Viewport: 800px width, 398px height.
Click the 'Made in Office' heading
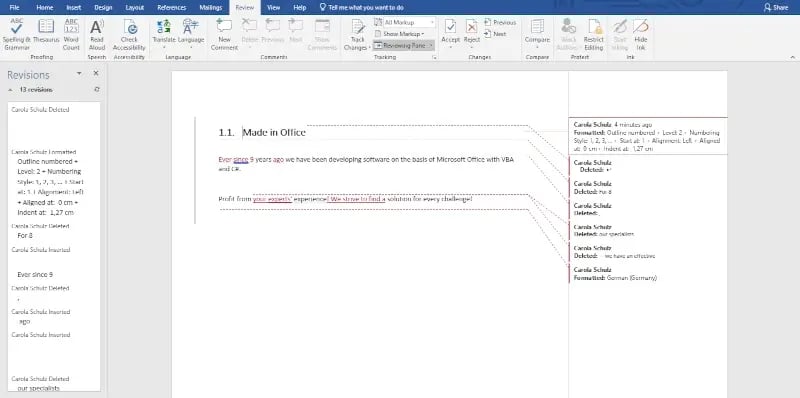pos(274,132)
